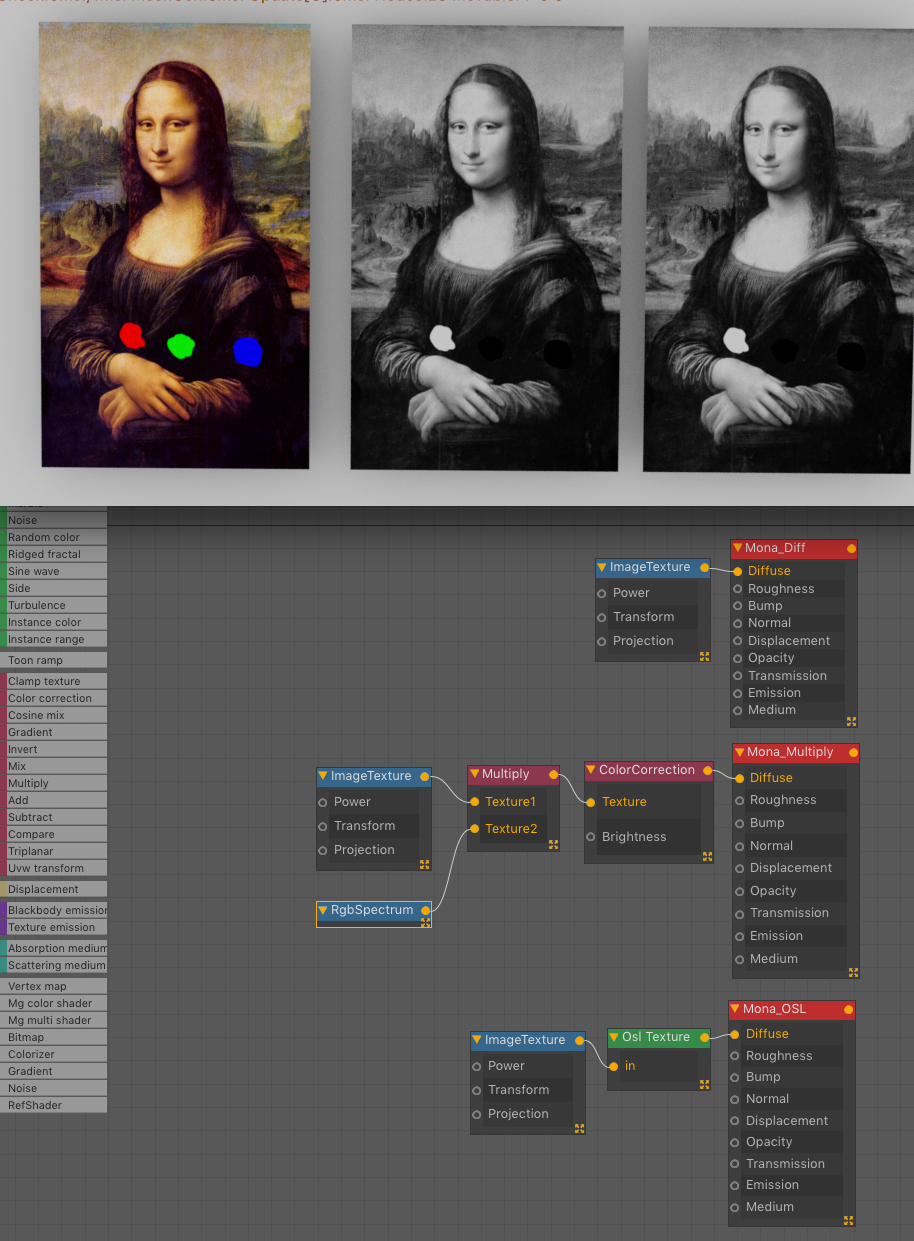Add a Cosine mix node from list

tap(54, 715)
